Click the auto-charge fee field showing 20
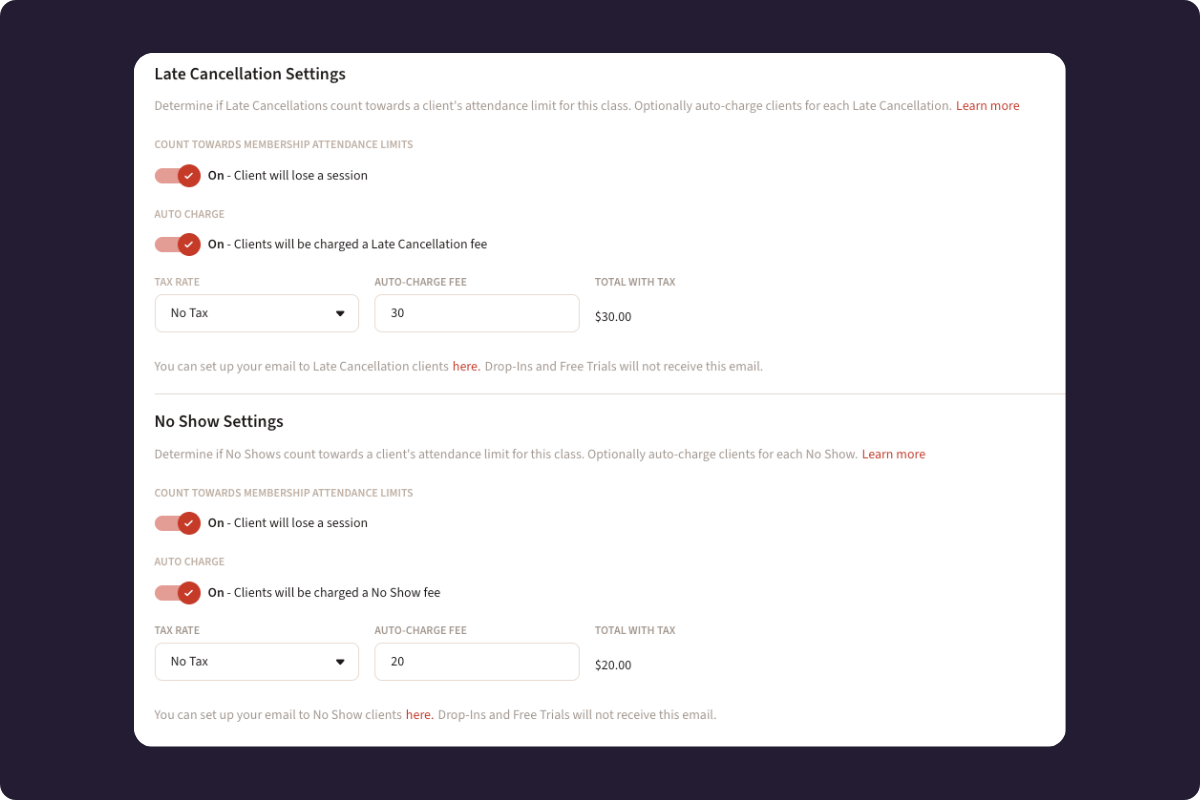1200x800 pixels. point(476,662)
